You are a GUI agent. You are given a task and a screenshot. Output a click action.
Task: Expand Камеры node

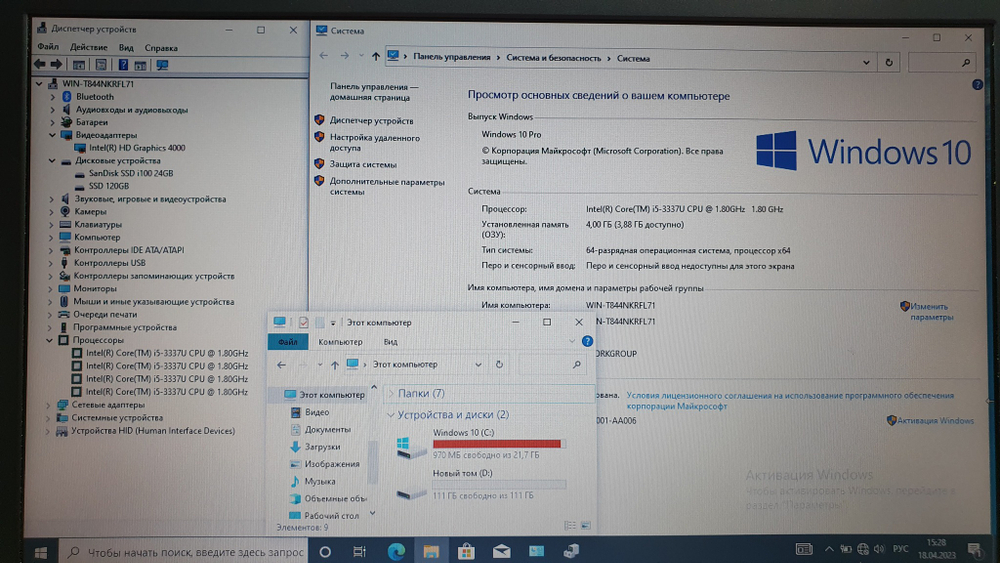pyautogui.click(x=52, y=212)
